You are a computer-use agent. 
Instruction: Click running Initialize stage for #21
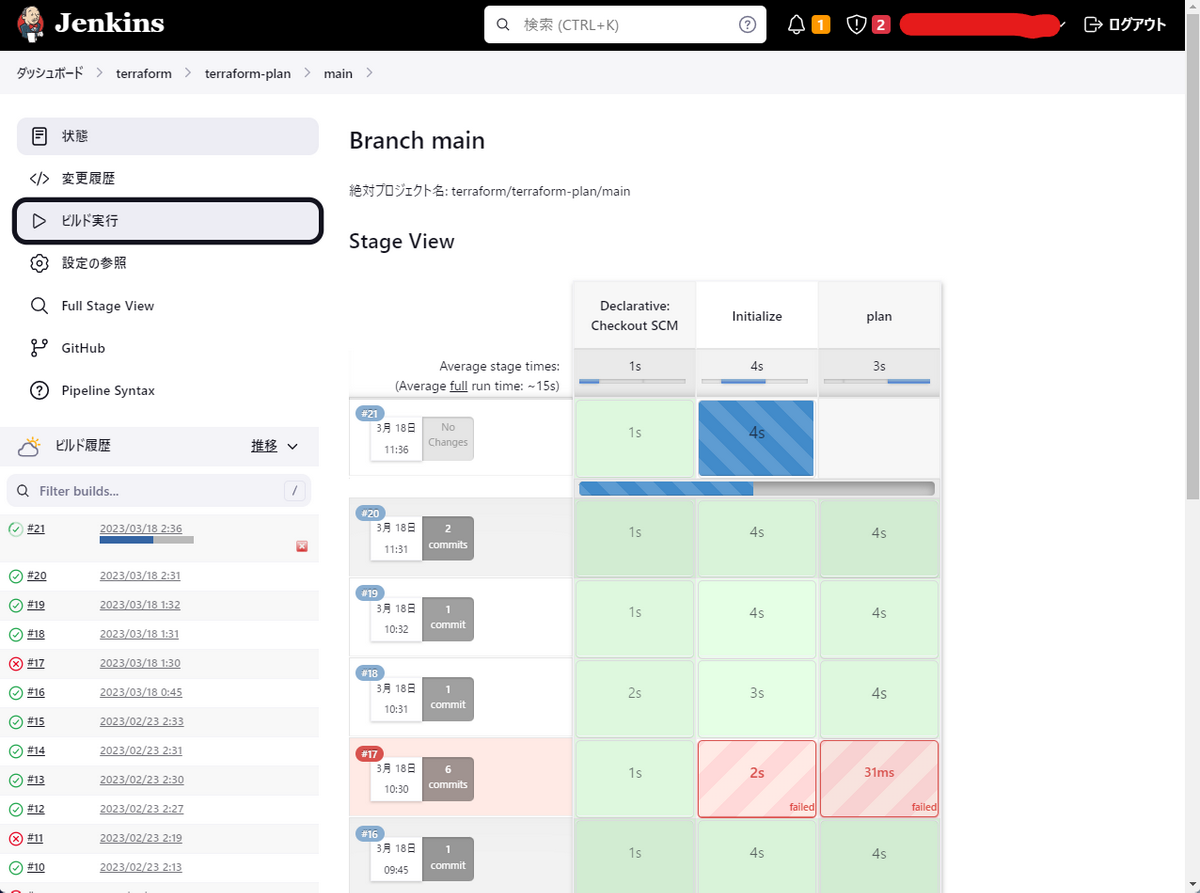pyautogui.click(x=756, y=438)
